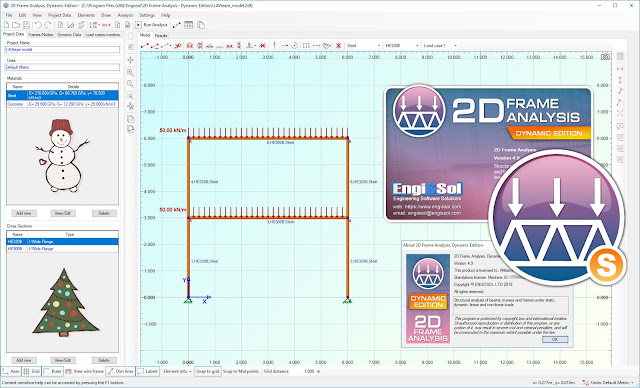Open the Analysis menu
The image size is (640, 388).
coord(125,15)
